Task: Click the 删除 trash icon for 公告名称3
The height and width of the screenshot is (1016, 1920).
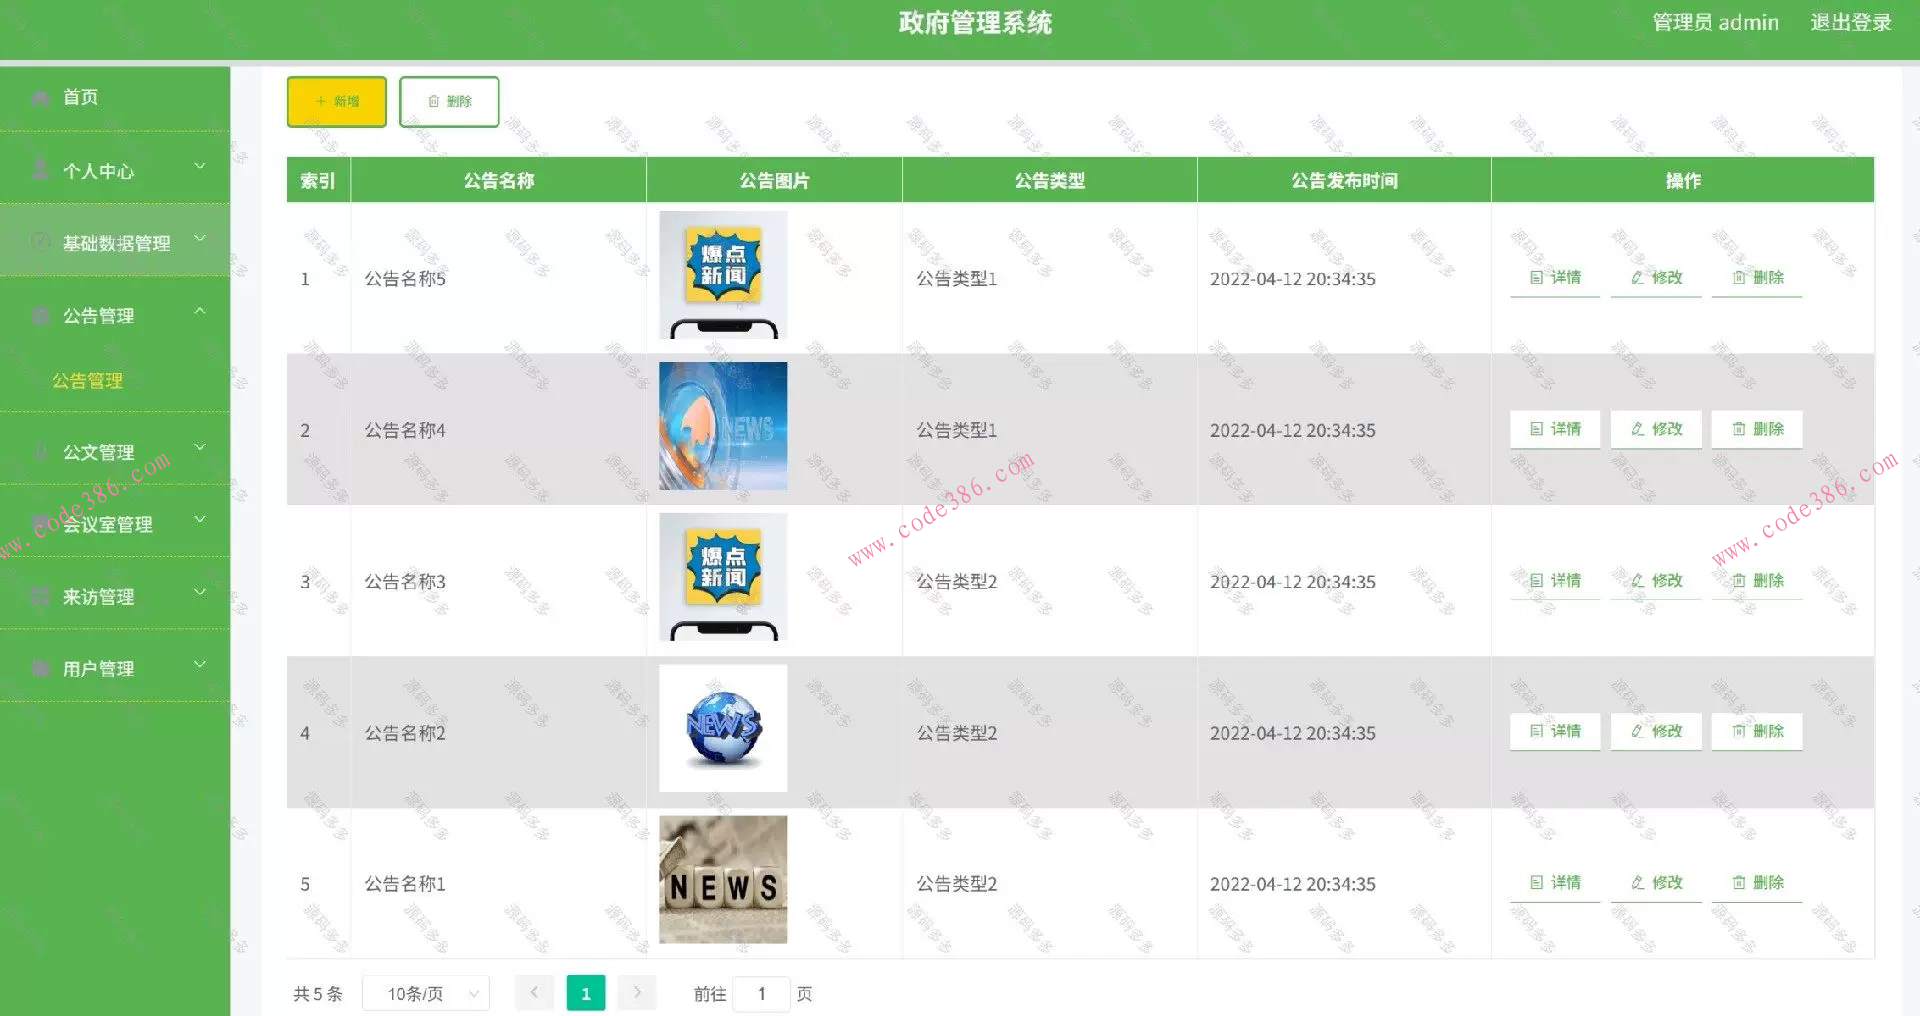Action: [x=1739, y=580]
